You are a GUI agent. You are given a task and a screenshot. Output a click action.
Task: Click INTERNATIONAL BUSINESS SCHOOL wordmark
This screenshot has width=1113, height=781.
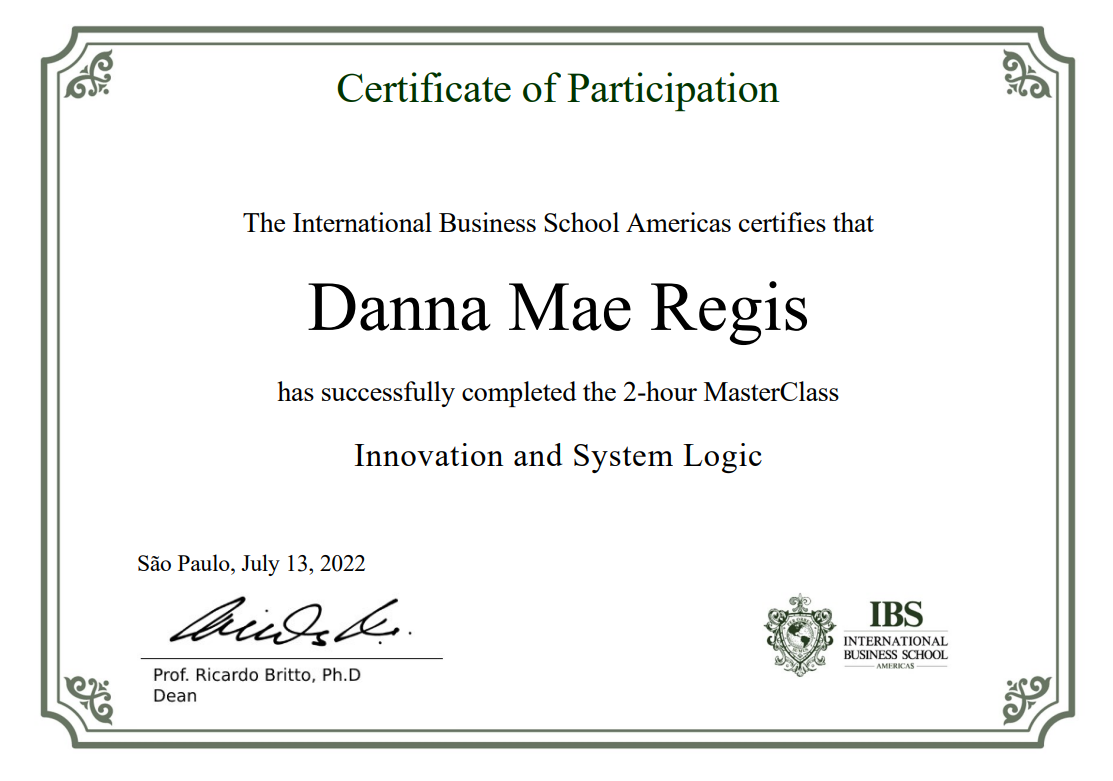[903, 644]
